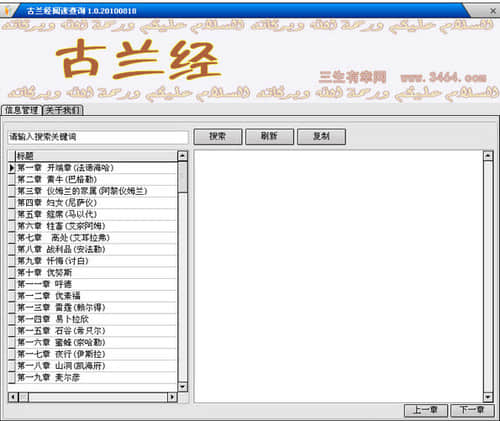Click the chapter list horizontal scroll thumb

pos(24,397)
